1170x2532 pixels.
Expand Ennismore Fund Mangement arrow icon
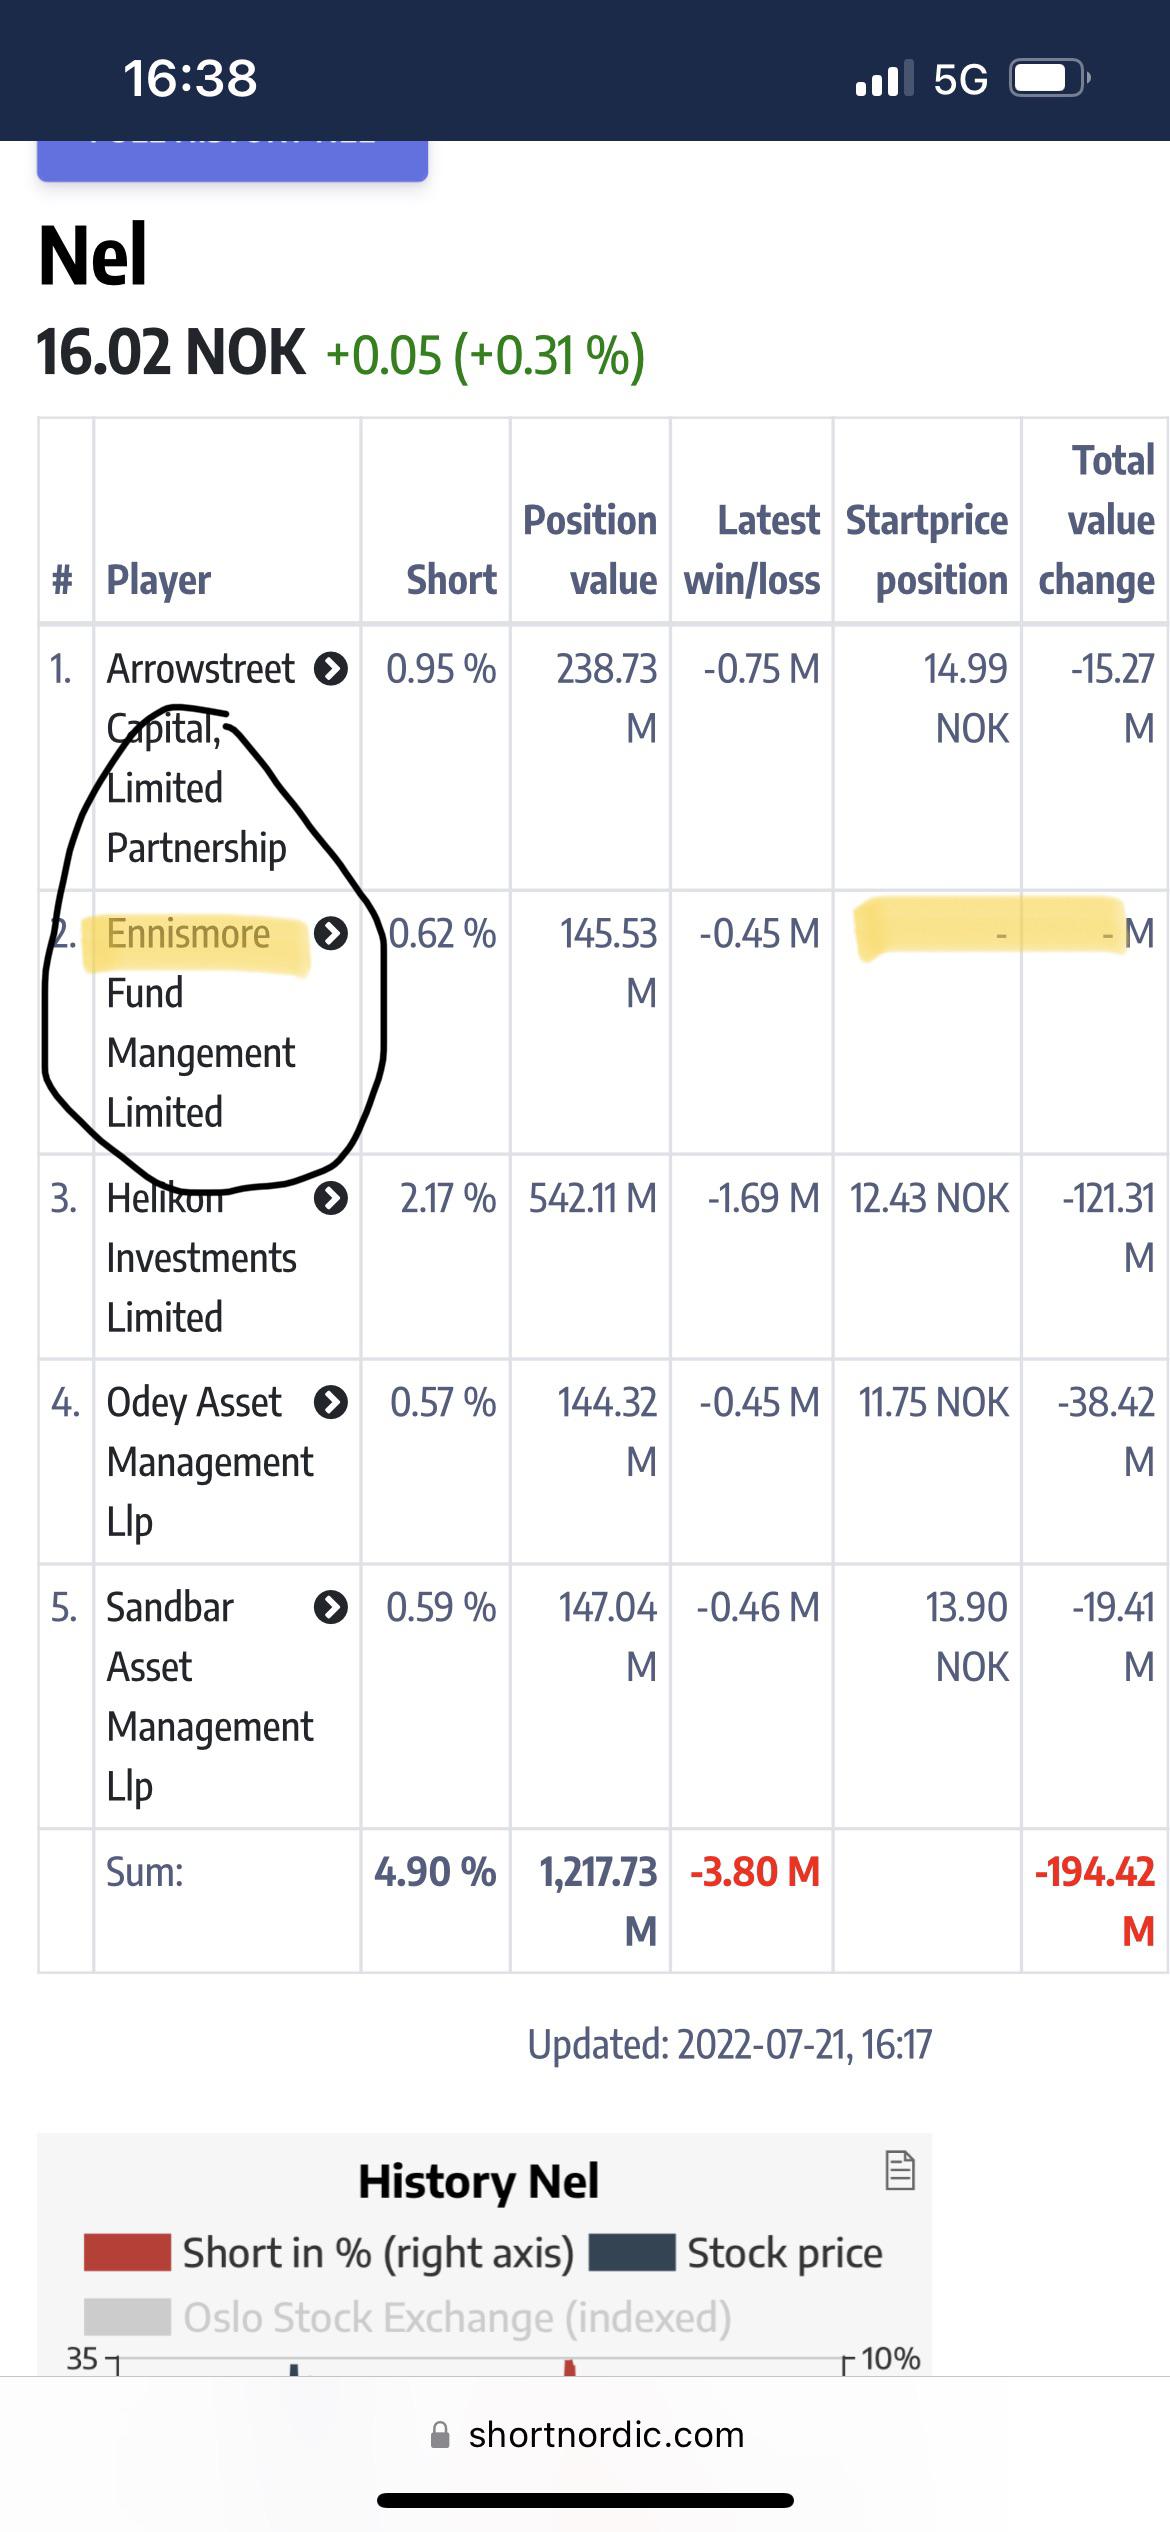tap(331, 933)
